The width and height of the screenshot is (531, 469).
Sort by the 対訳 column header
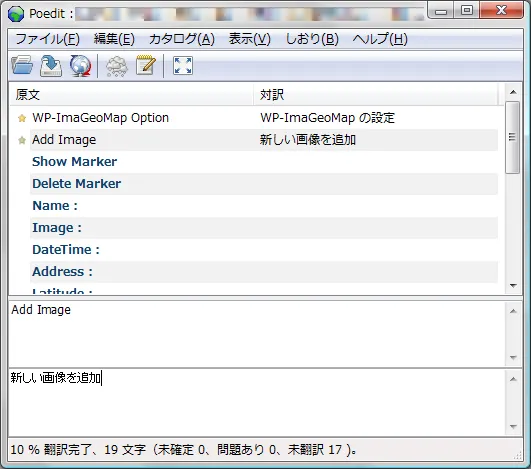click(376, 95)
